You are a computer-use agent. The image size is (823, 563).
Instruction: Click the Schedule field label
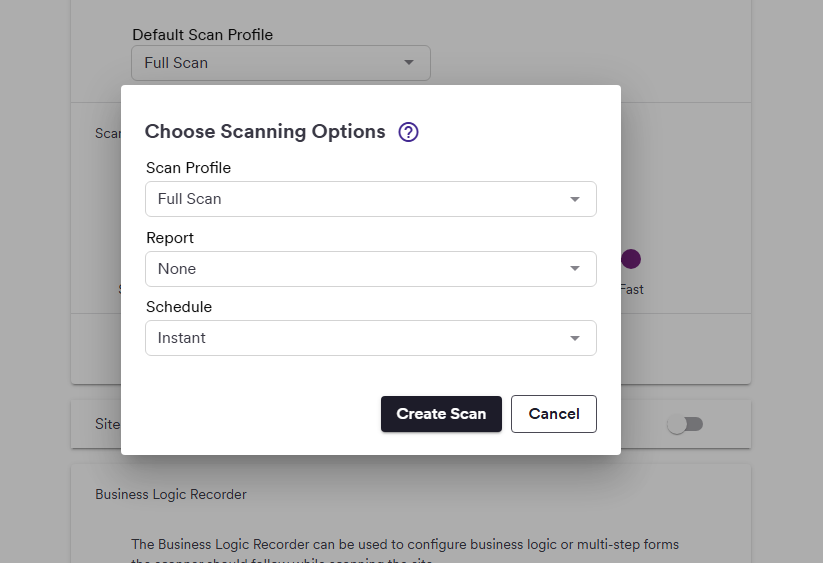click(x=179, y=307)
